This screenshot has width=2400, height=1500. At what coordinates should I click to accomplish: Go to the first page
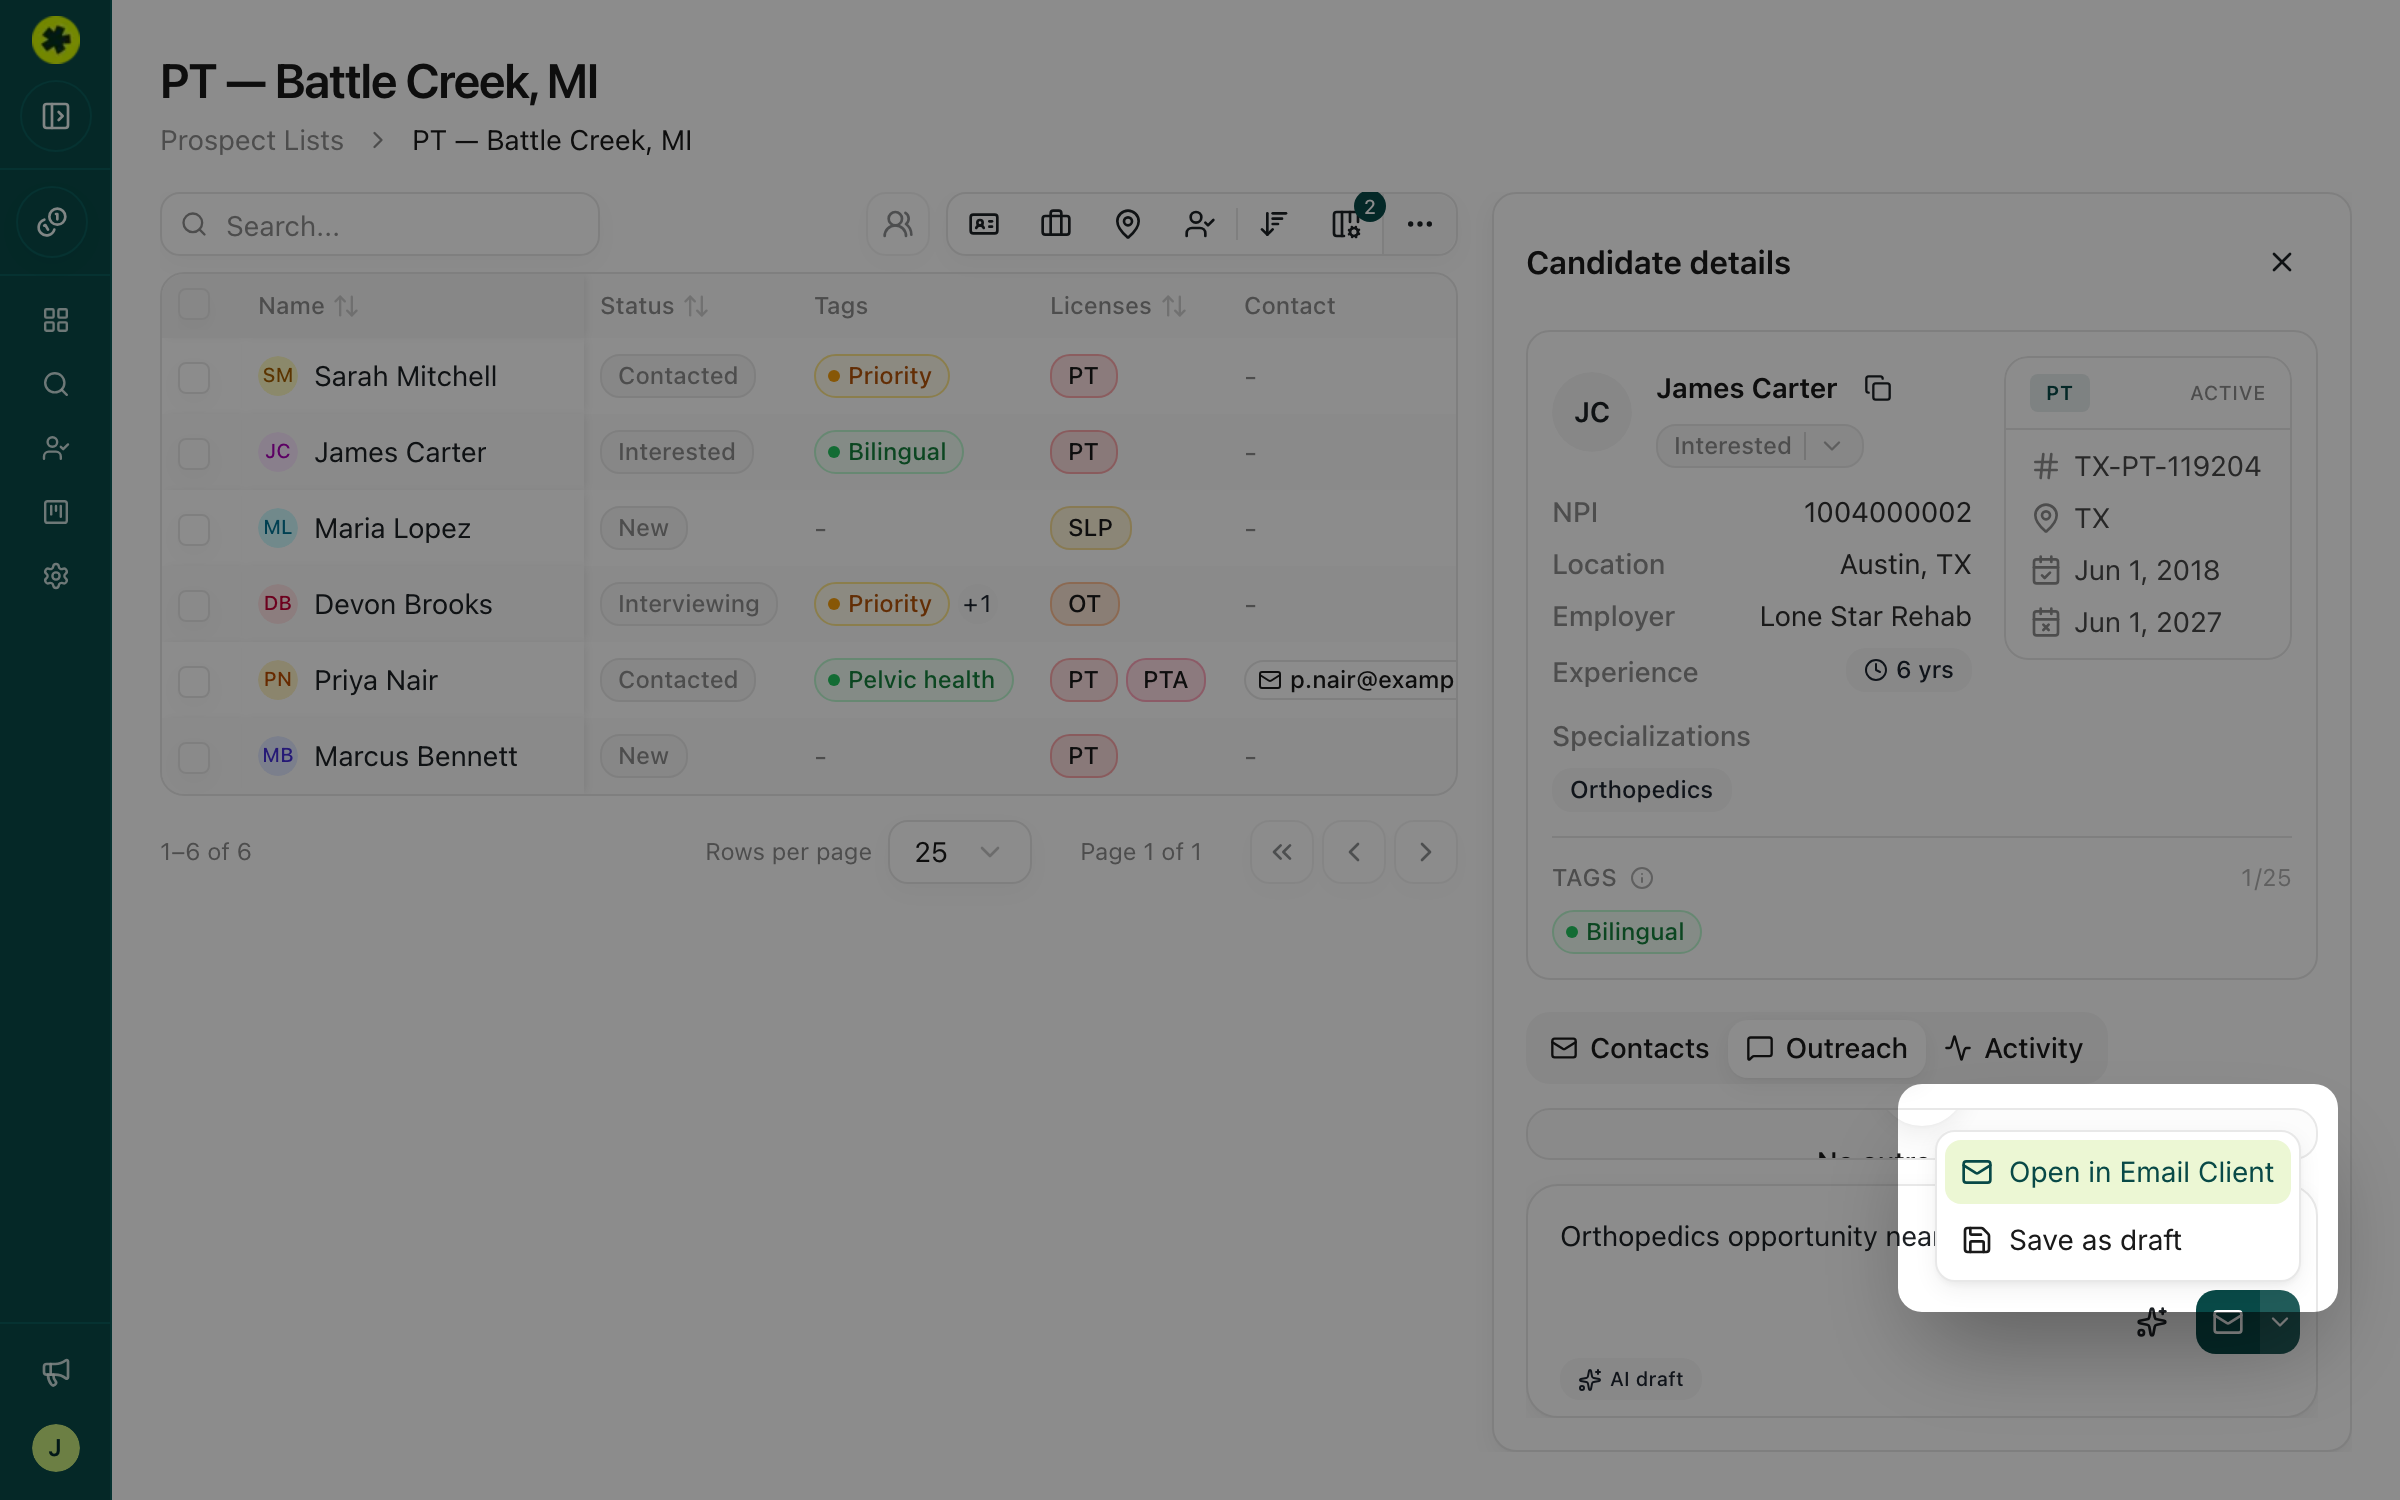click(1282, 852)
